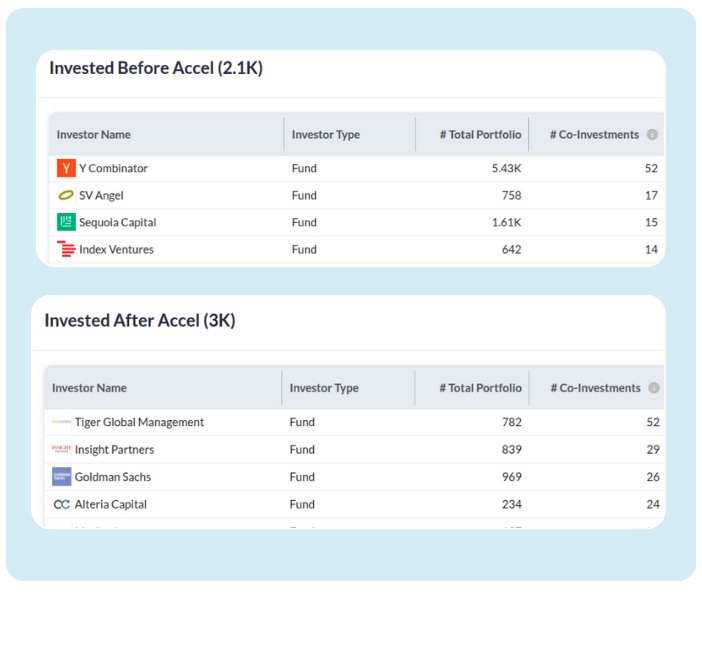Sort by Investor Name in After Accel table
Image resolution: width=702 pixels, height=665 pixels.
[x=89, y=388]
